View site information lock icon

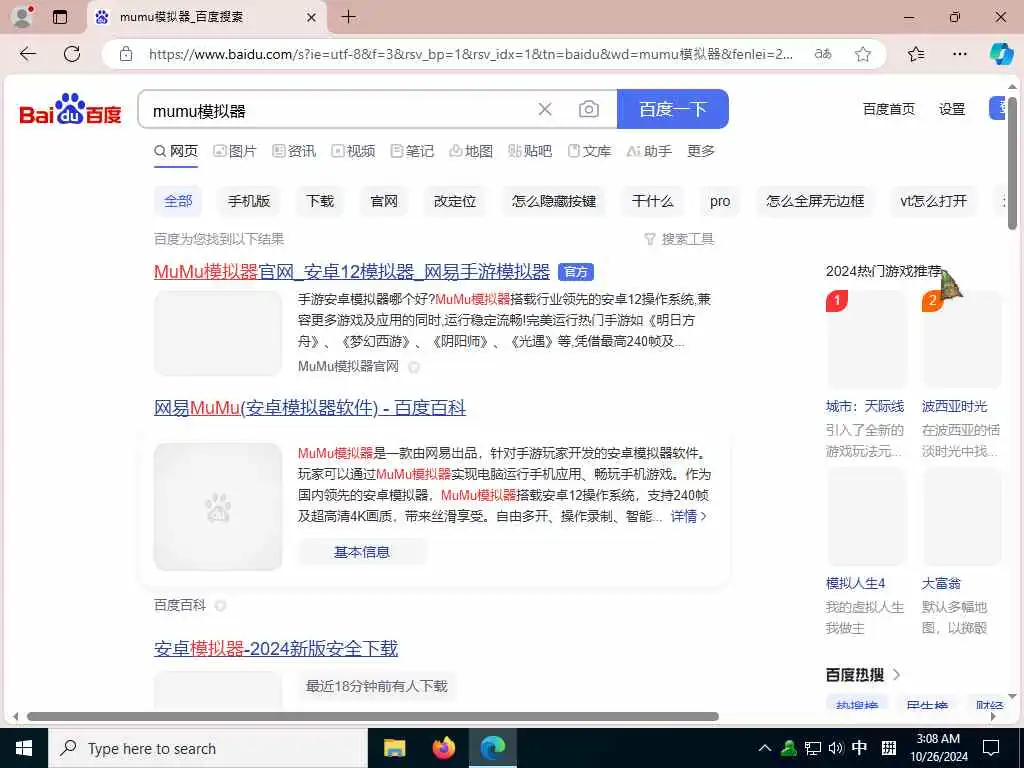pyautogui.click(x=126, y=54)
